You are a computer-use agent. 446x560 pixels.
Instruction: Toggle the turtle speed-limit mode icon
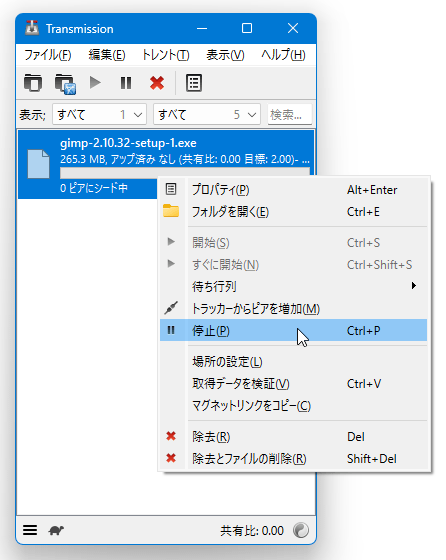tap(56, 530)
